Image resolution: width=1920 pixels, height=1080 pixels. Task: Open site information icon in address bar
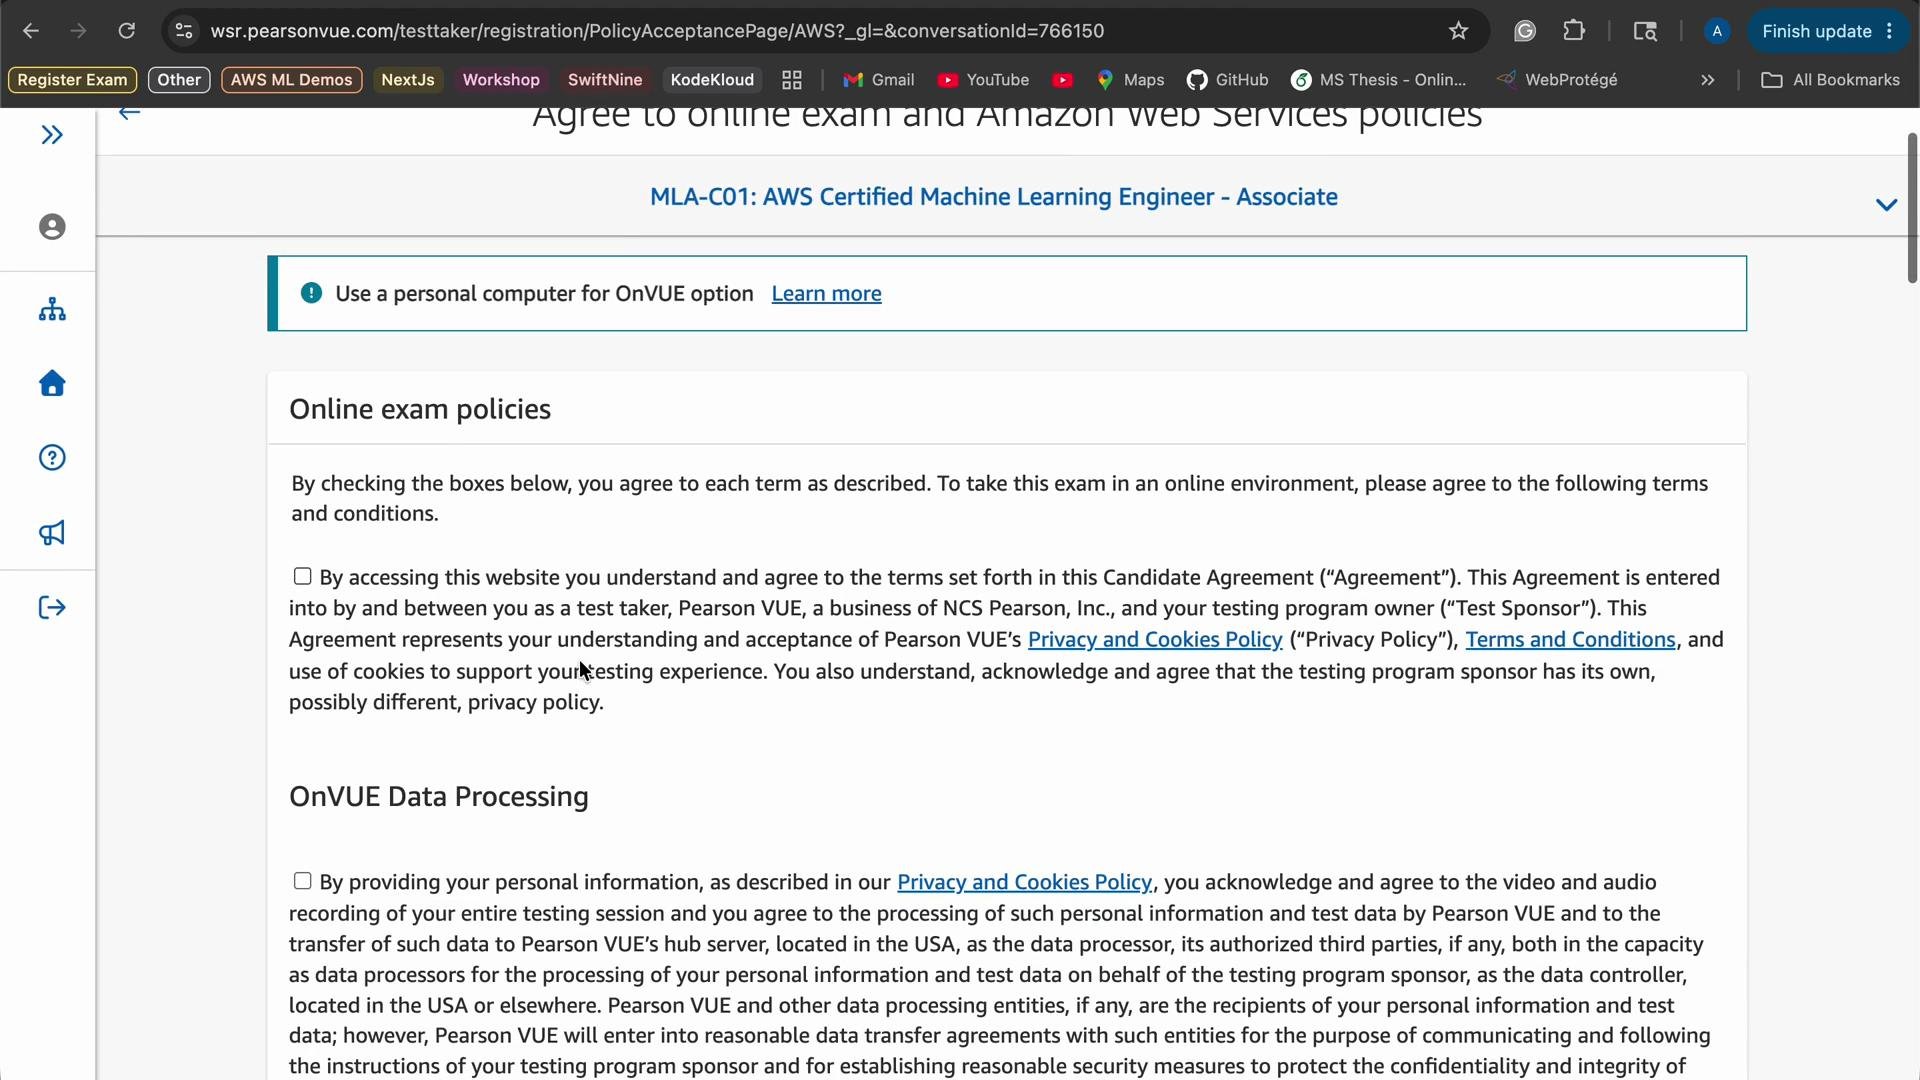184,31
